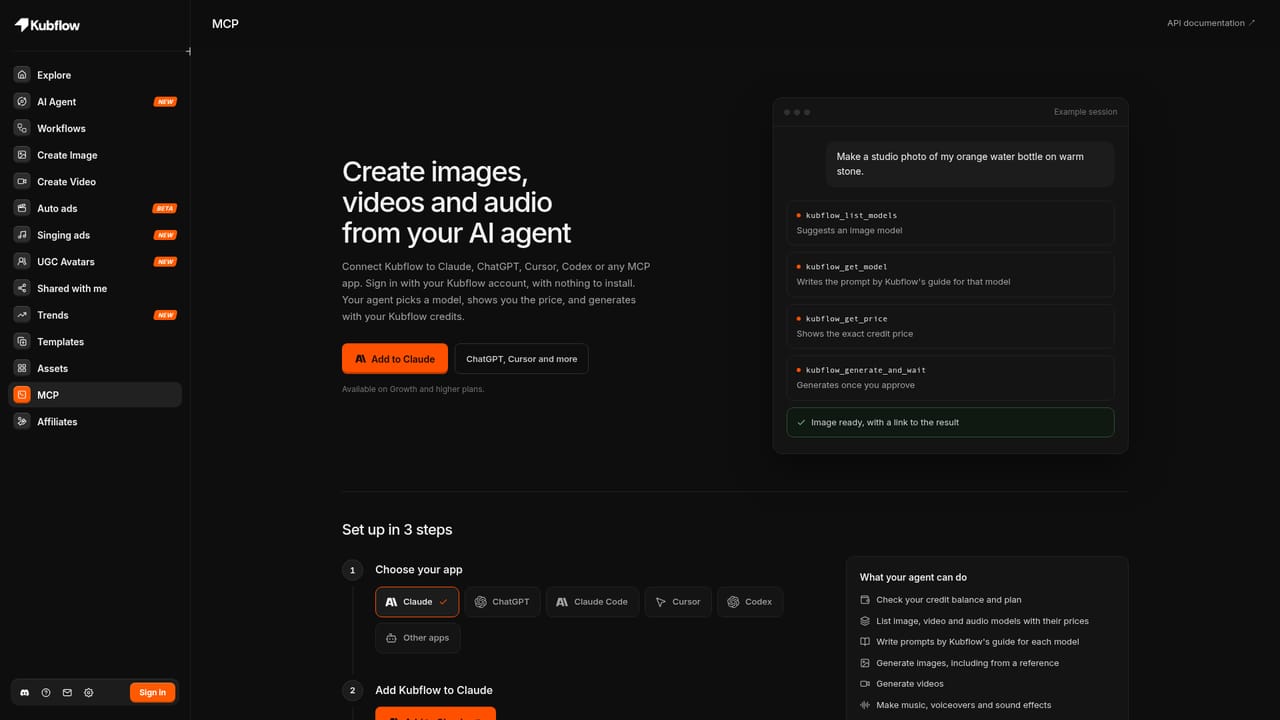Image resolution: width=1280 pixels, height=720 pixels.
Task: Open Explore in the sidebar
Action: pyautogui.click(x=95, y=75)
